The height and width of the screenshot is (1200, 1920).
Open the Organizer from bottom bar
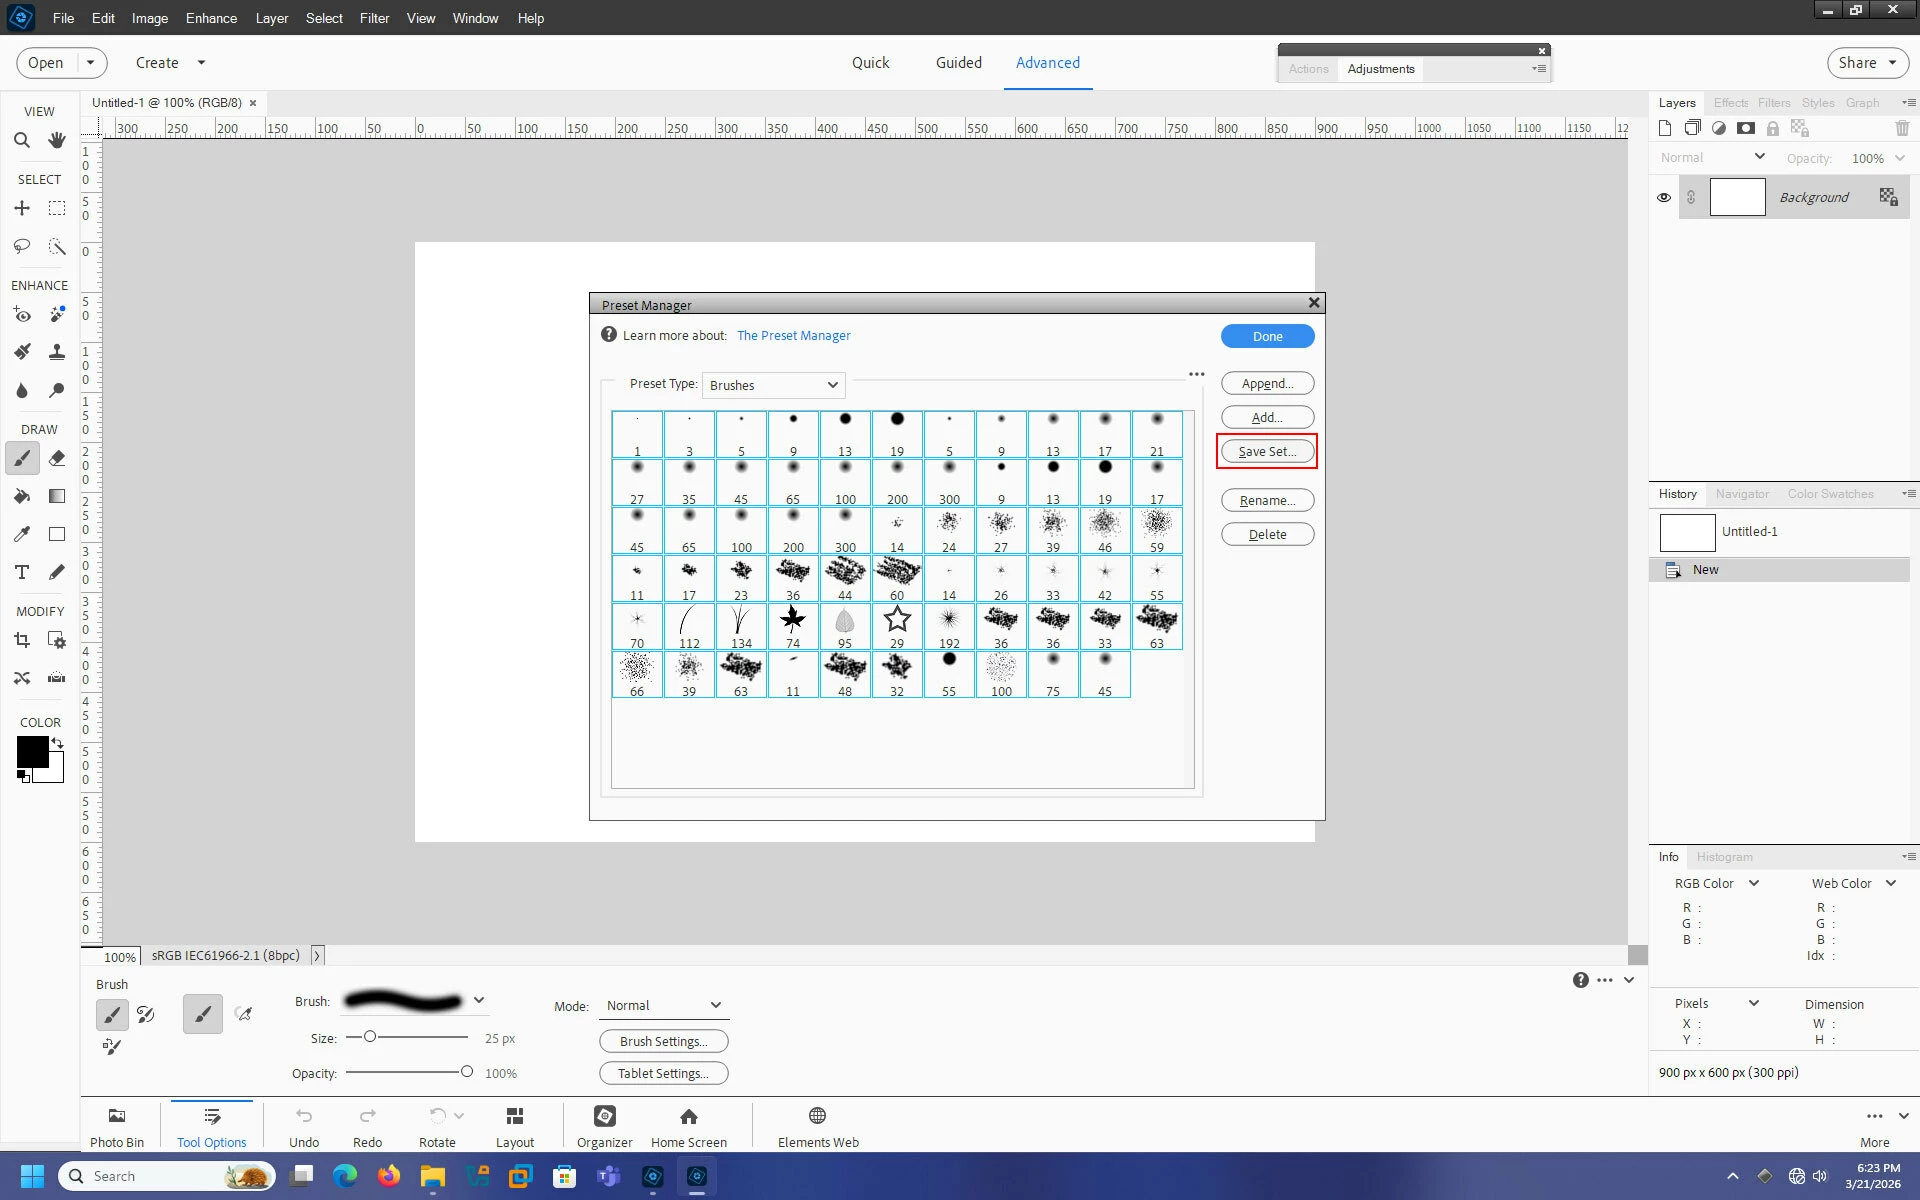click(604, 1126)
